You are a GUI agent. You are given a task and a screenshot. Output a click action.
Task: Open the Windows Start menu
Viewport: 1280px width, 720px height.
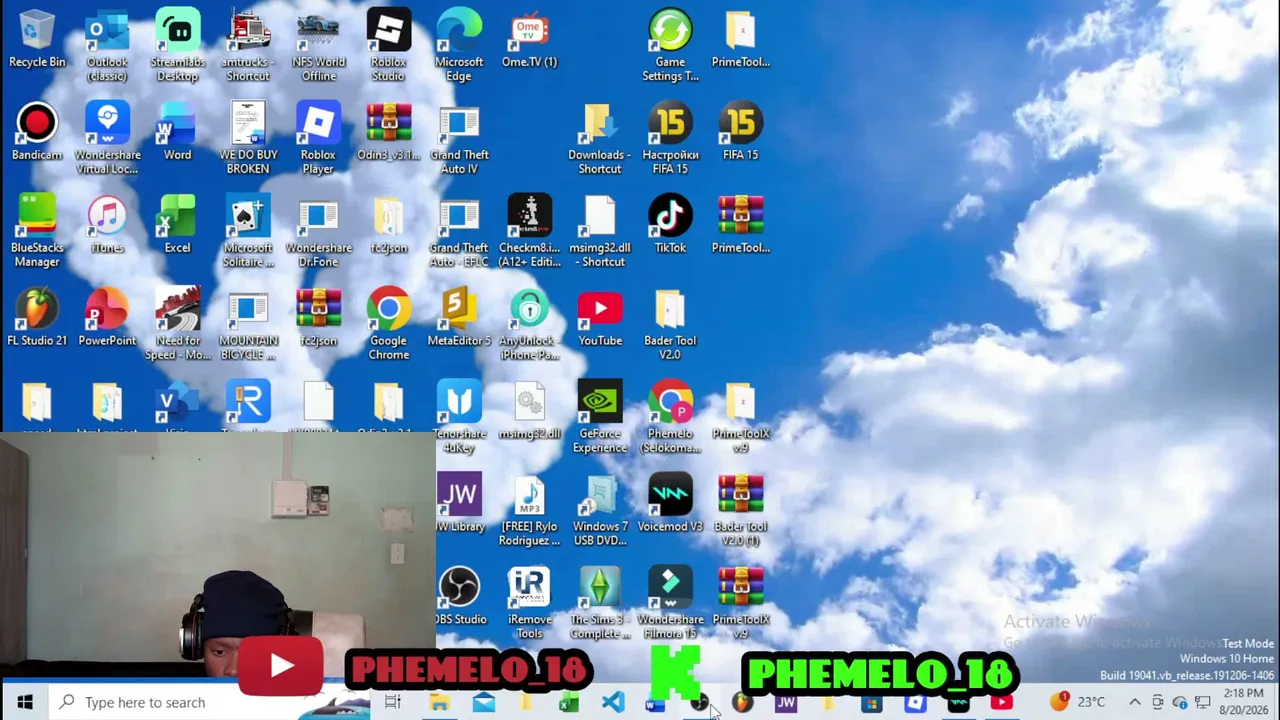25,703
